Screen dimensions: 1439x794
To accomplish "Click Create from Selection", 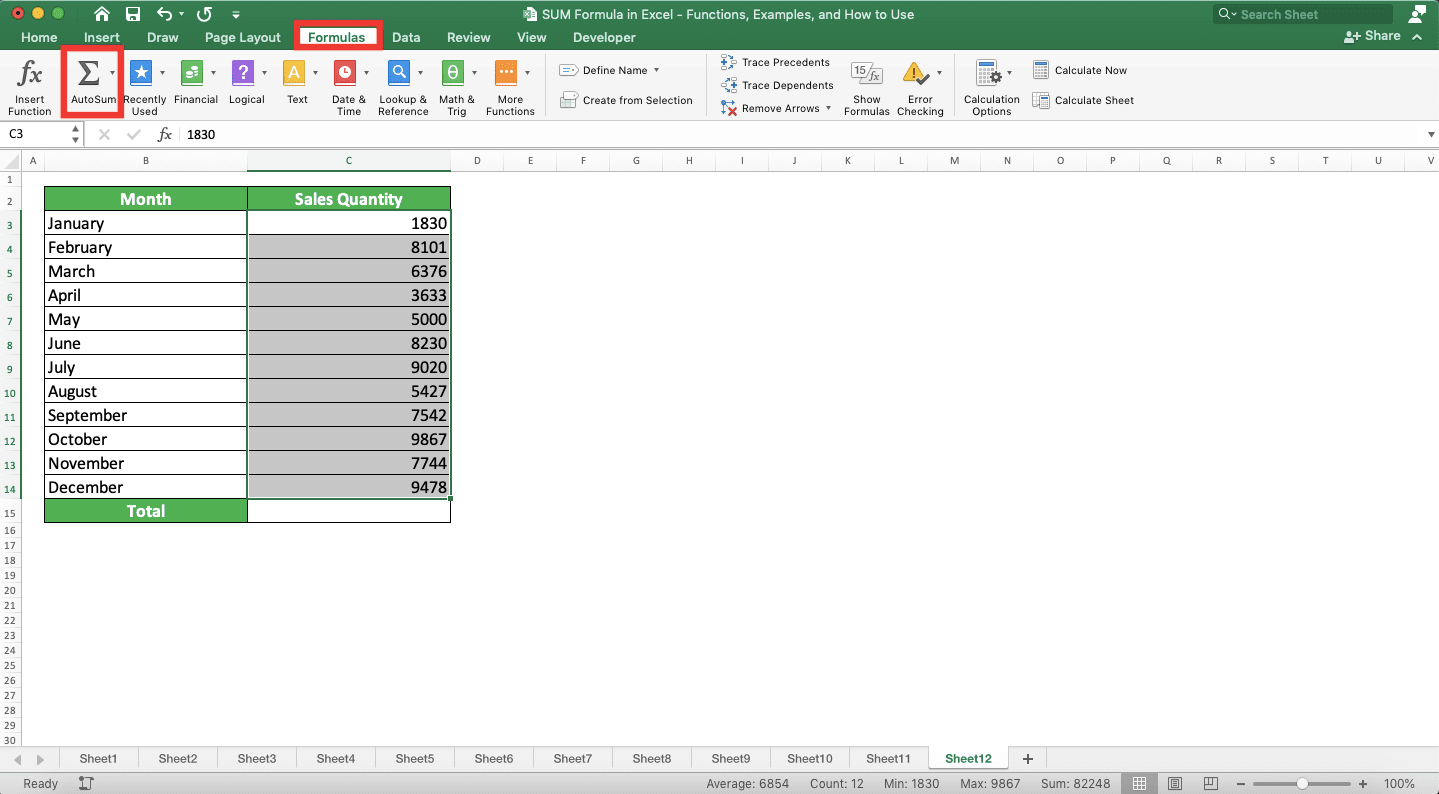I will [626, 100].
